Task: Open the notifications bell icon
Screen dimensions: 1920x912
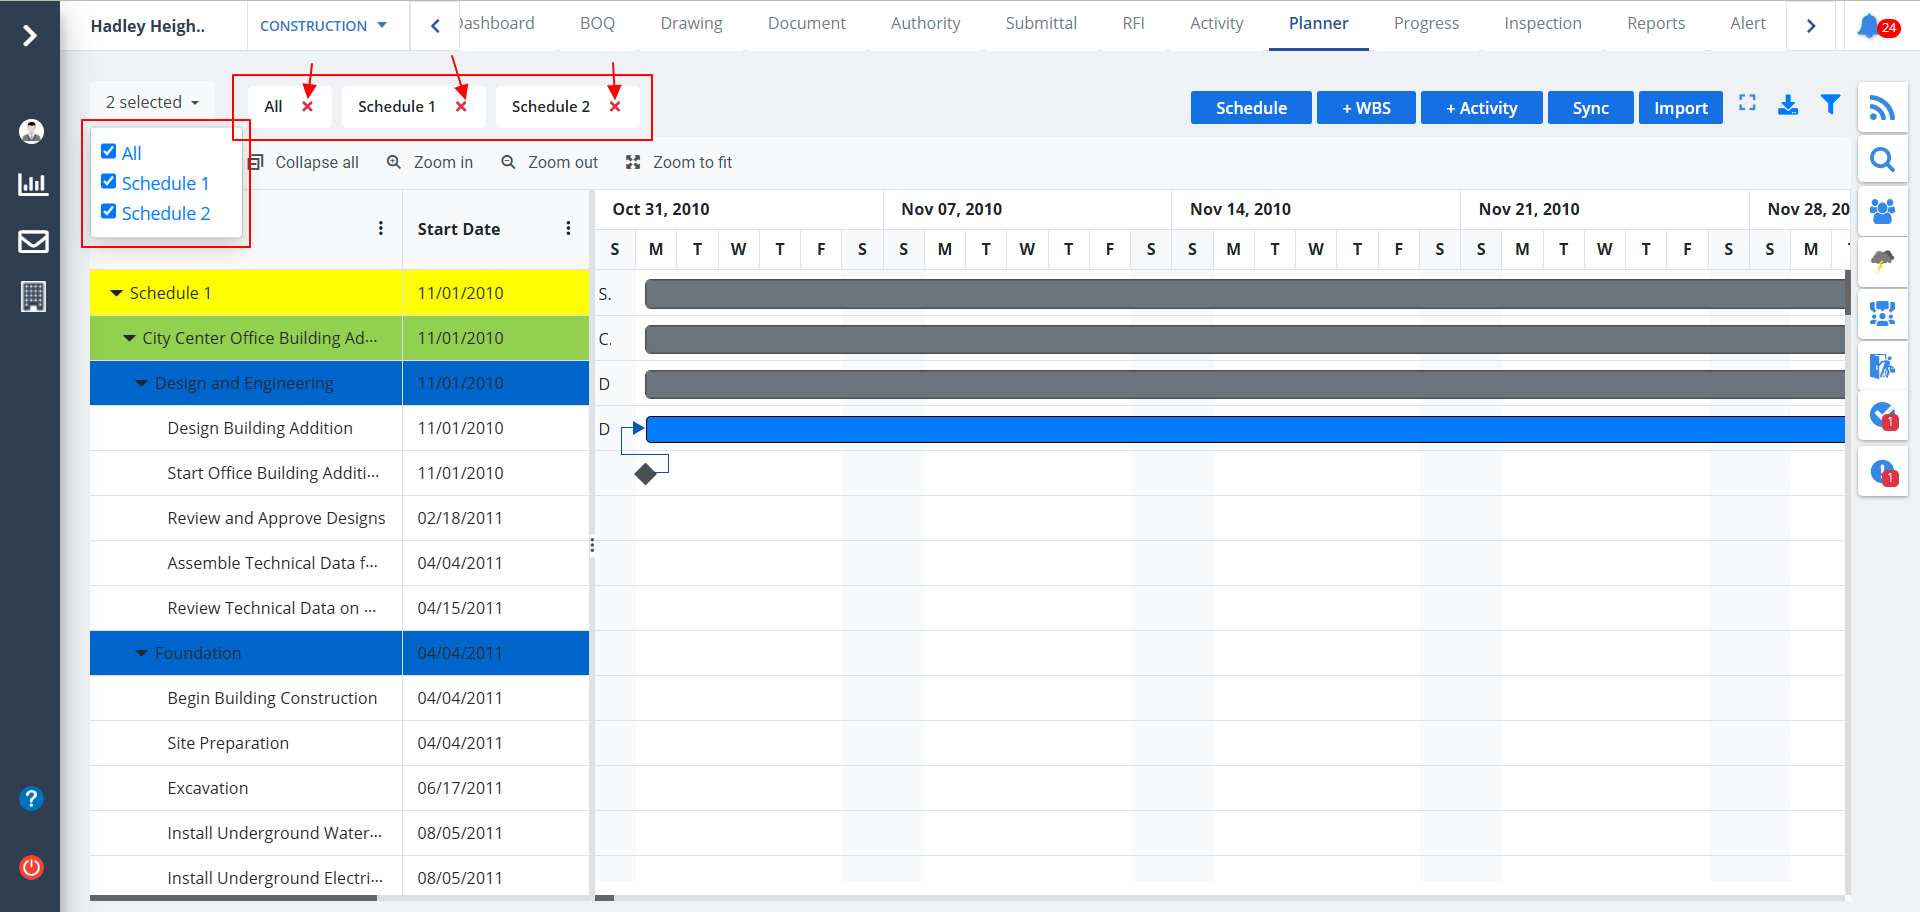Action: 1868,26
